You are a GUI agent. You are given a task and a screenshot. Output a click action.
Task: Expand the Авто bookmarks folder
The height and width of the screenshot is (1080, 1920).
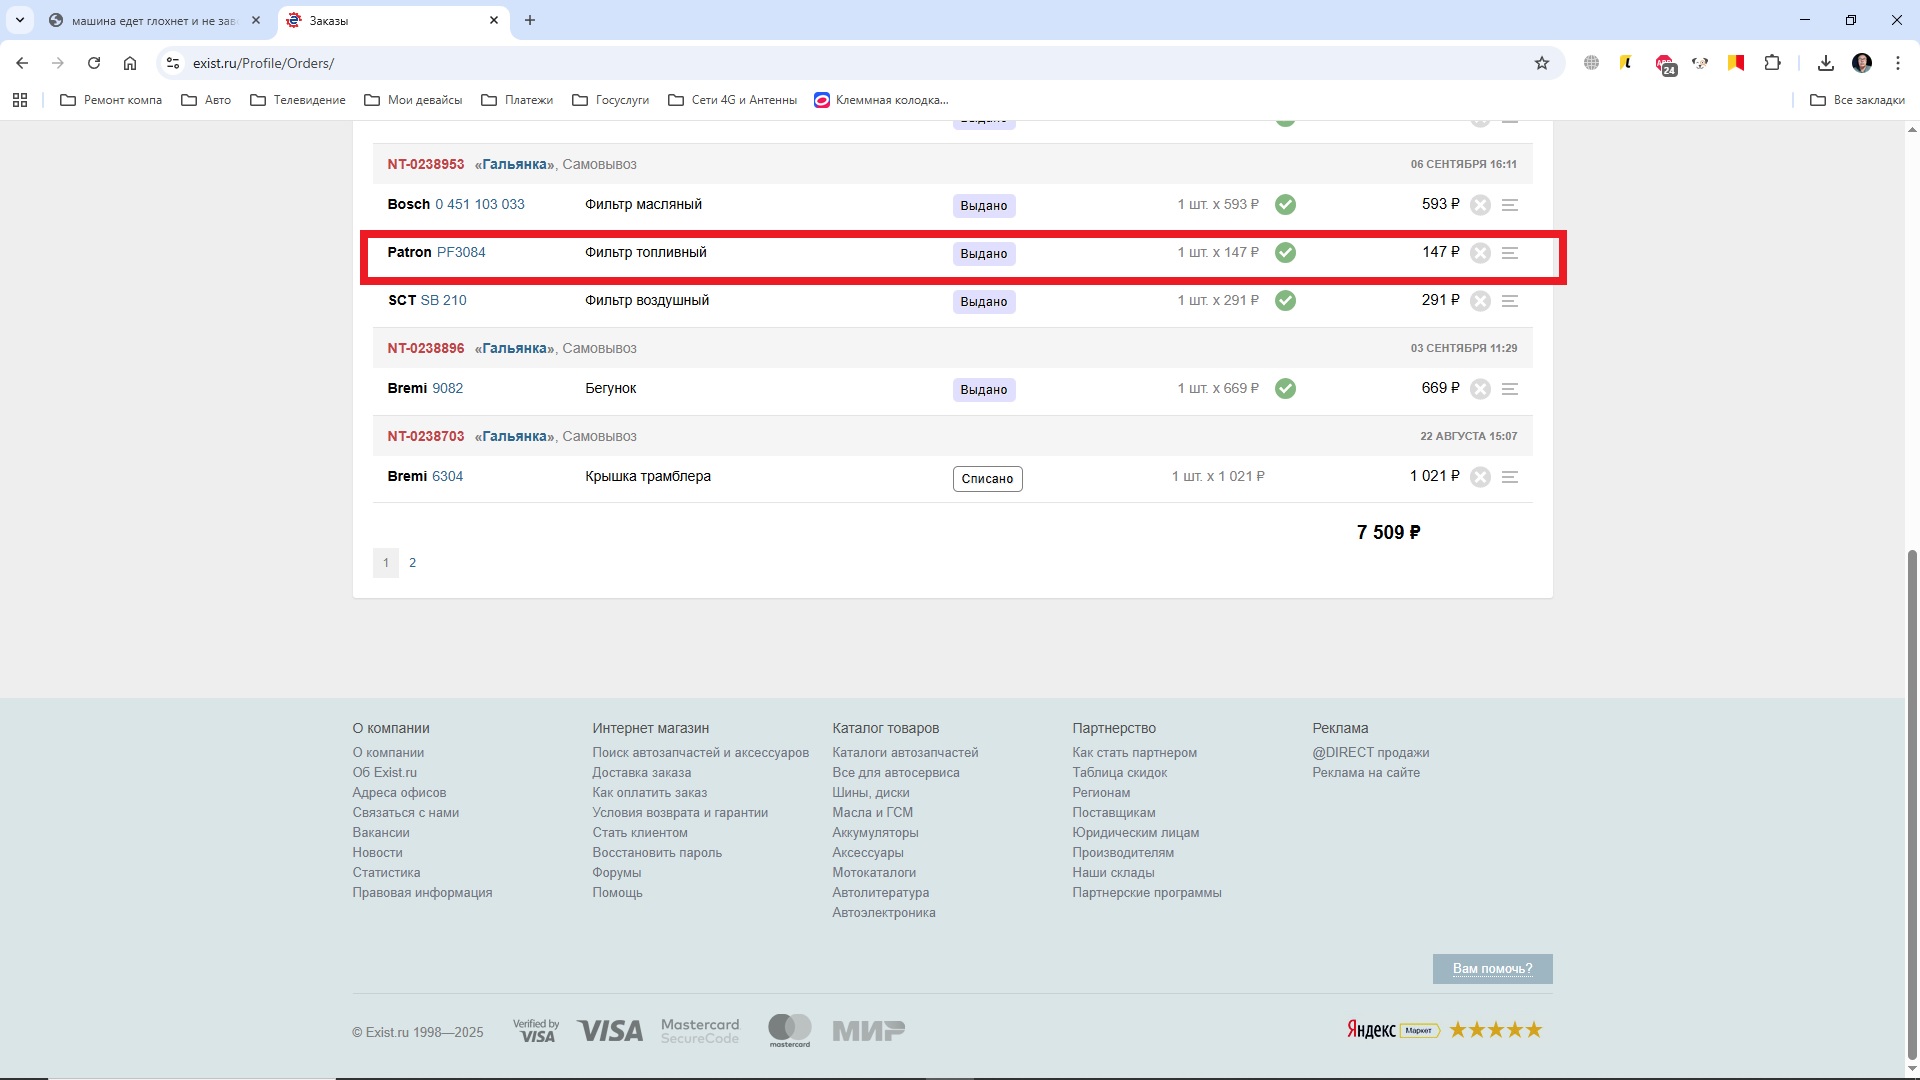tap(206, 100)
